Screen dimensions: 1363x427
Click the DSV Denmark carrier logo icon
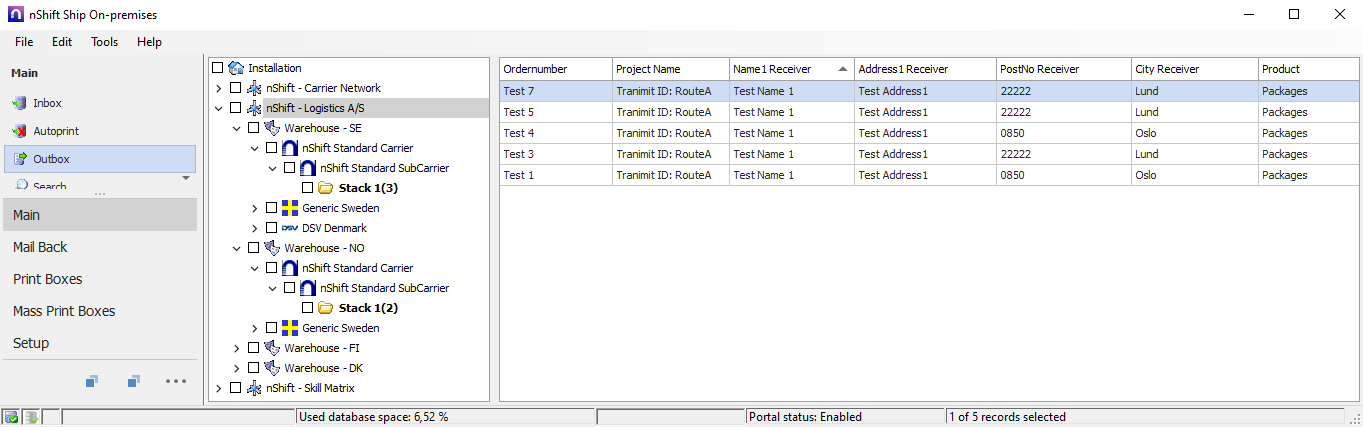pos(290,228)
